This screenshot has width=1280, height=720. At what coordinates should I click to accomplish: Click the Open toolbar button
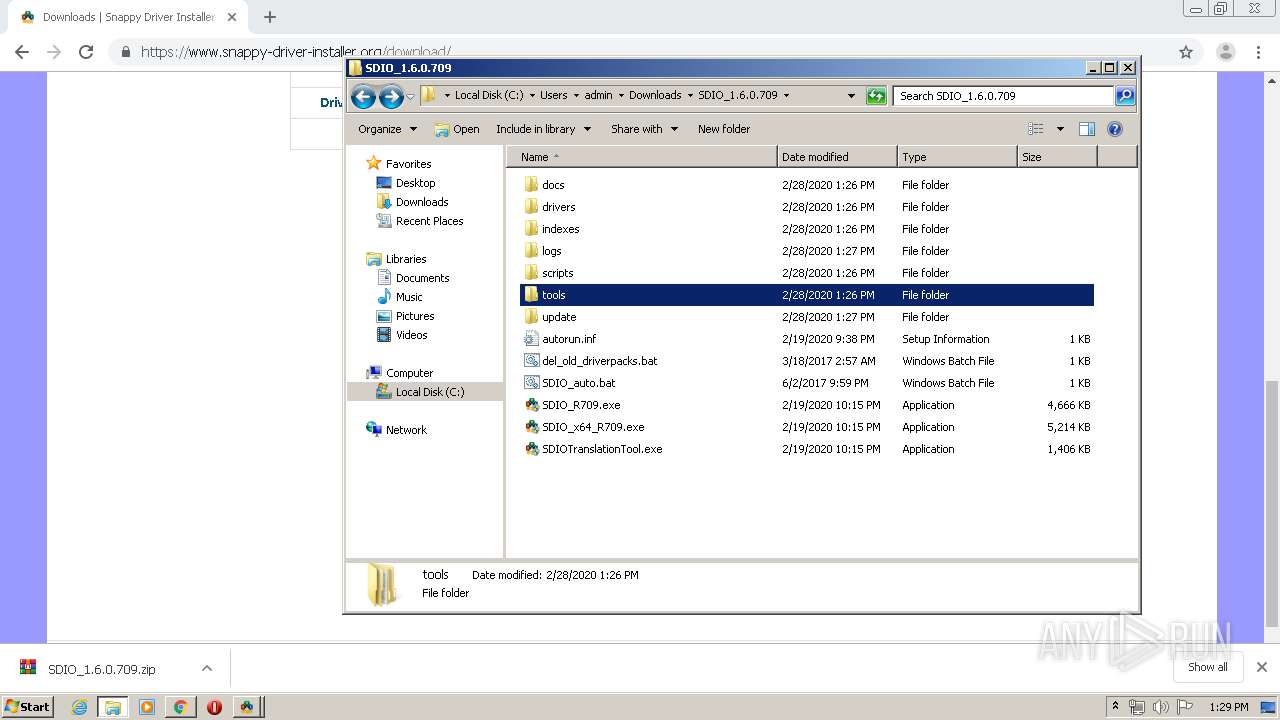[x=457, y=129]
